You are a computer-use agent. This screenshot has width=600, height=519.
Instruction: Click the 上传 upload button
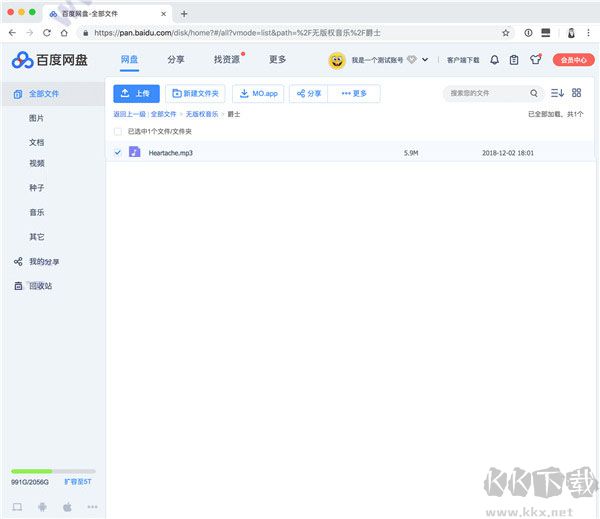click(136, 94)
